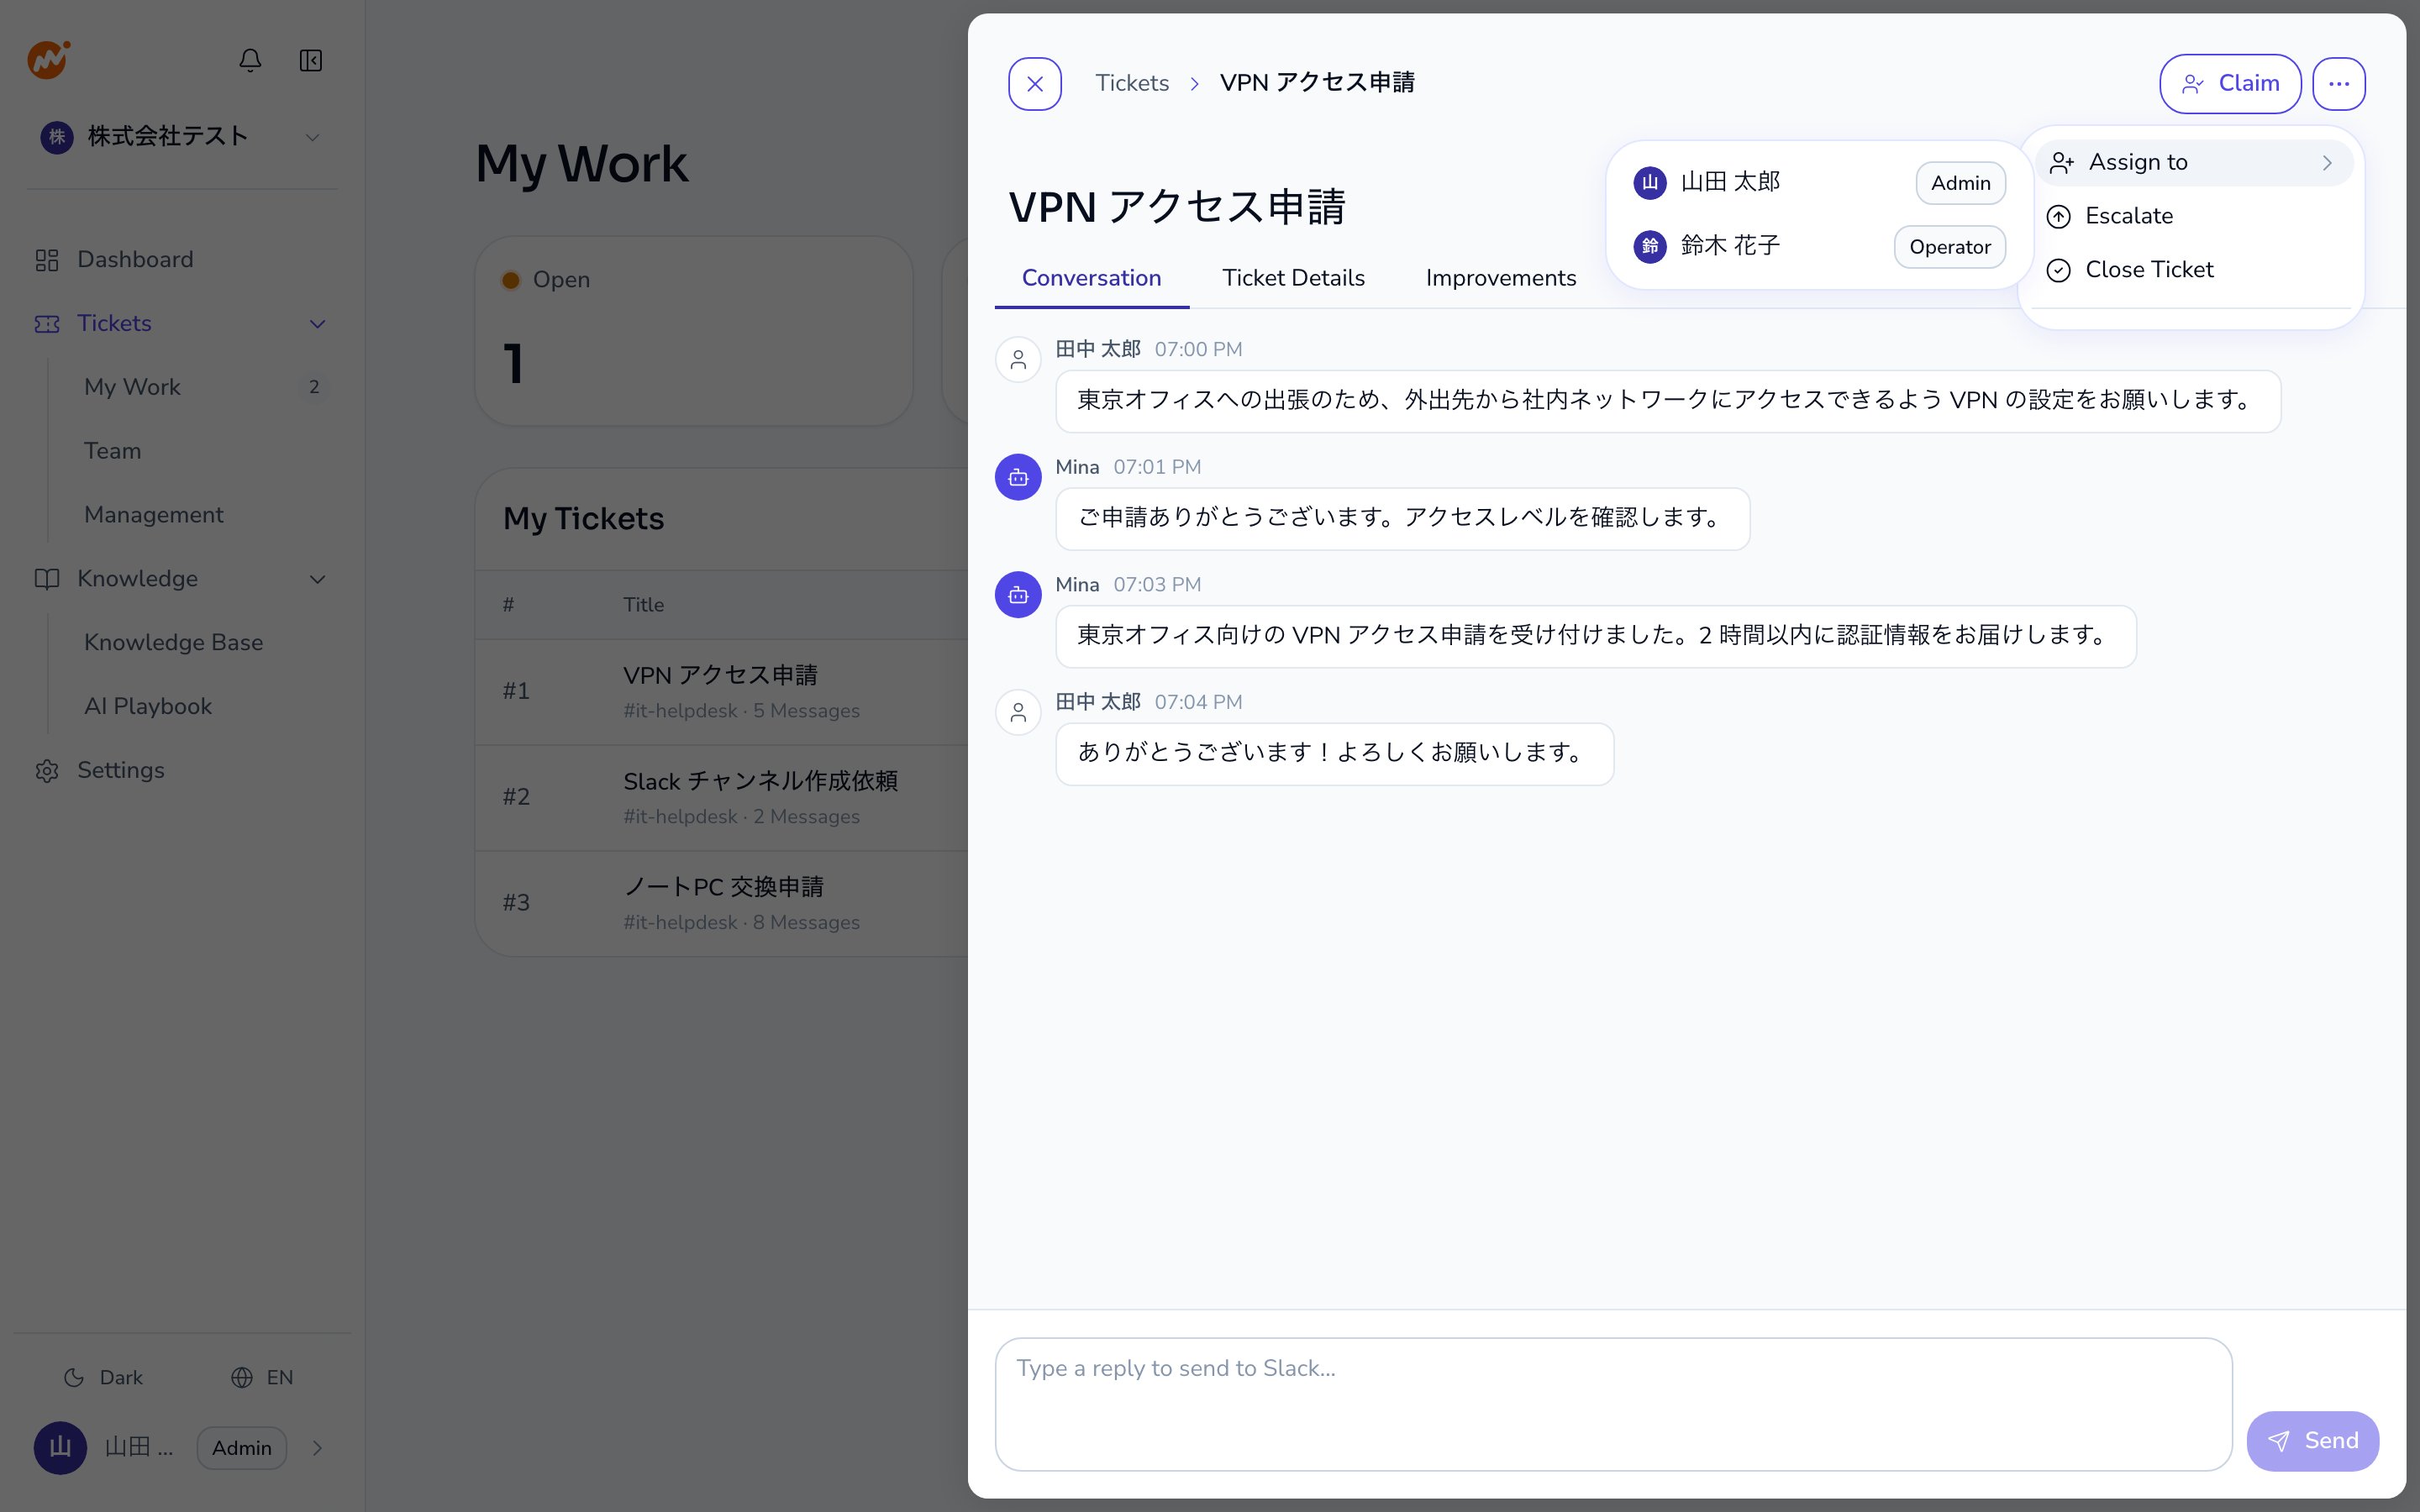Click the Knowledge book icon
2420x1512 pixels.
tap(47, 579)
